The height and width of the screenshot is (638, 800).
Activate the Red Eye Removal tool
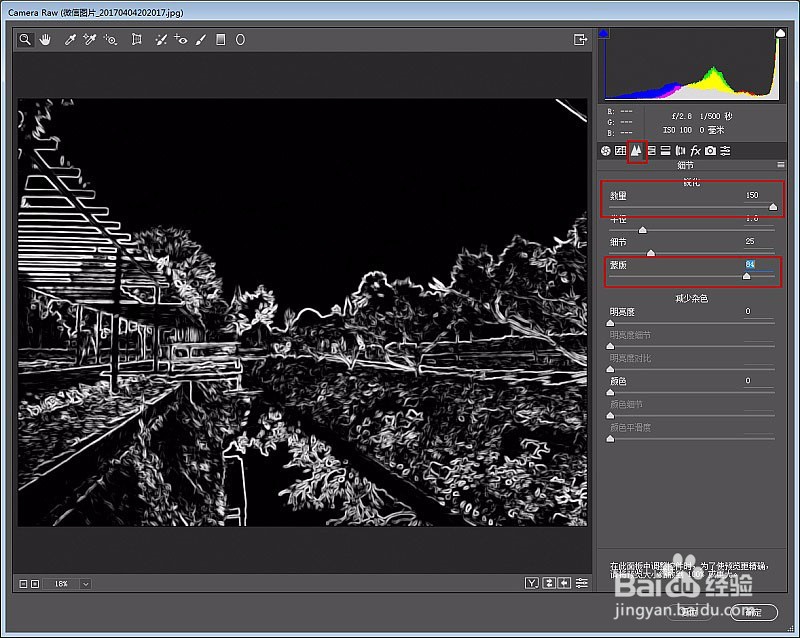[181, 39]
